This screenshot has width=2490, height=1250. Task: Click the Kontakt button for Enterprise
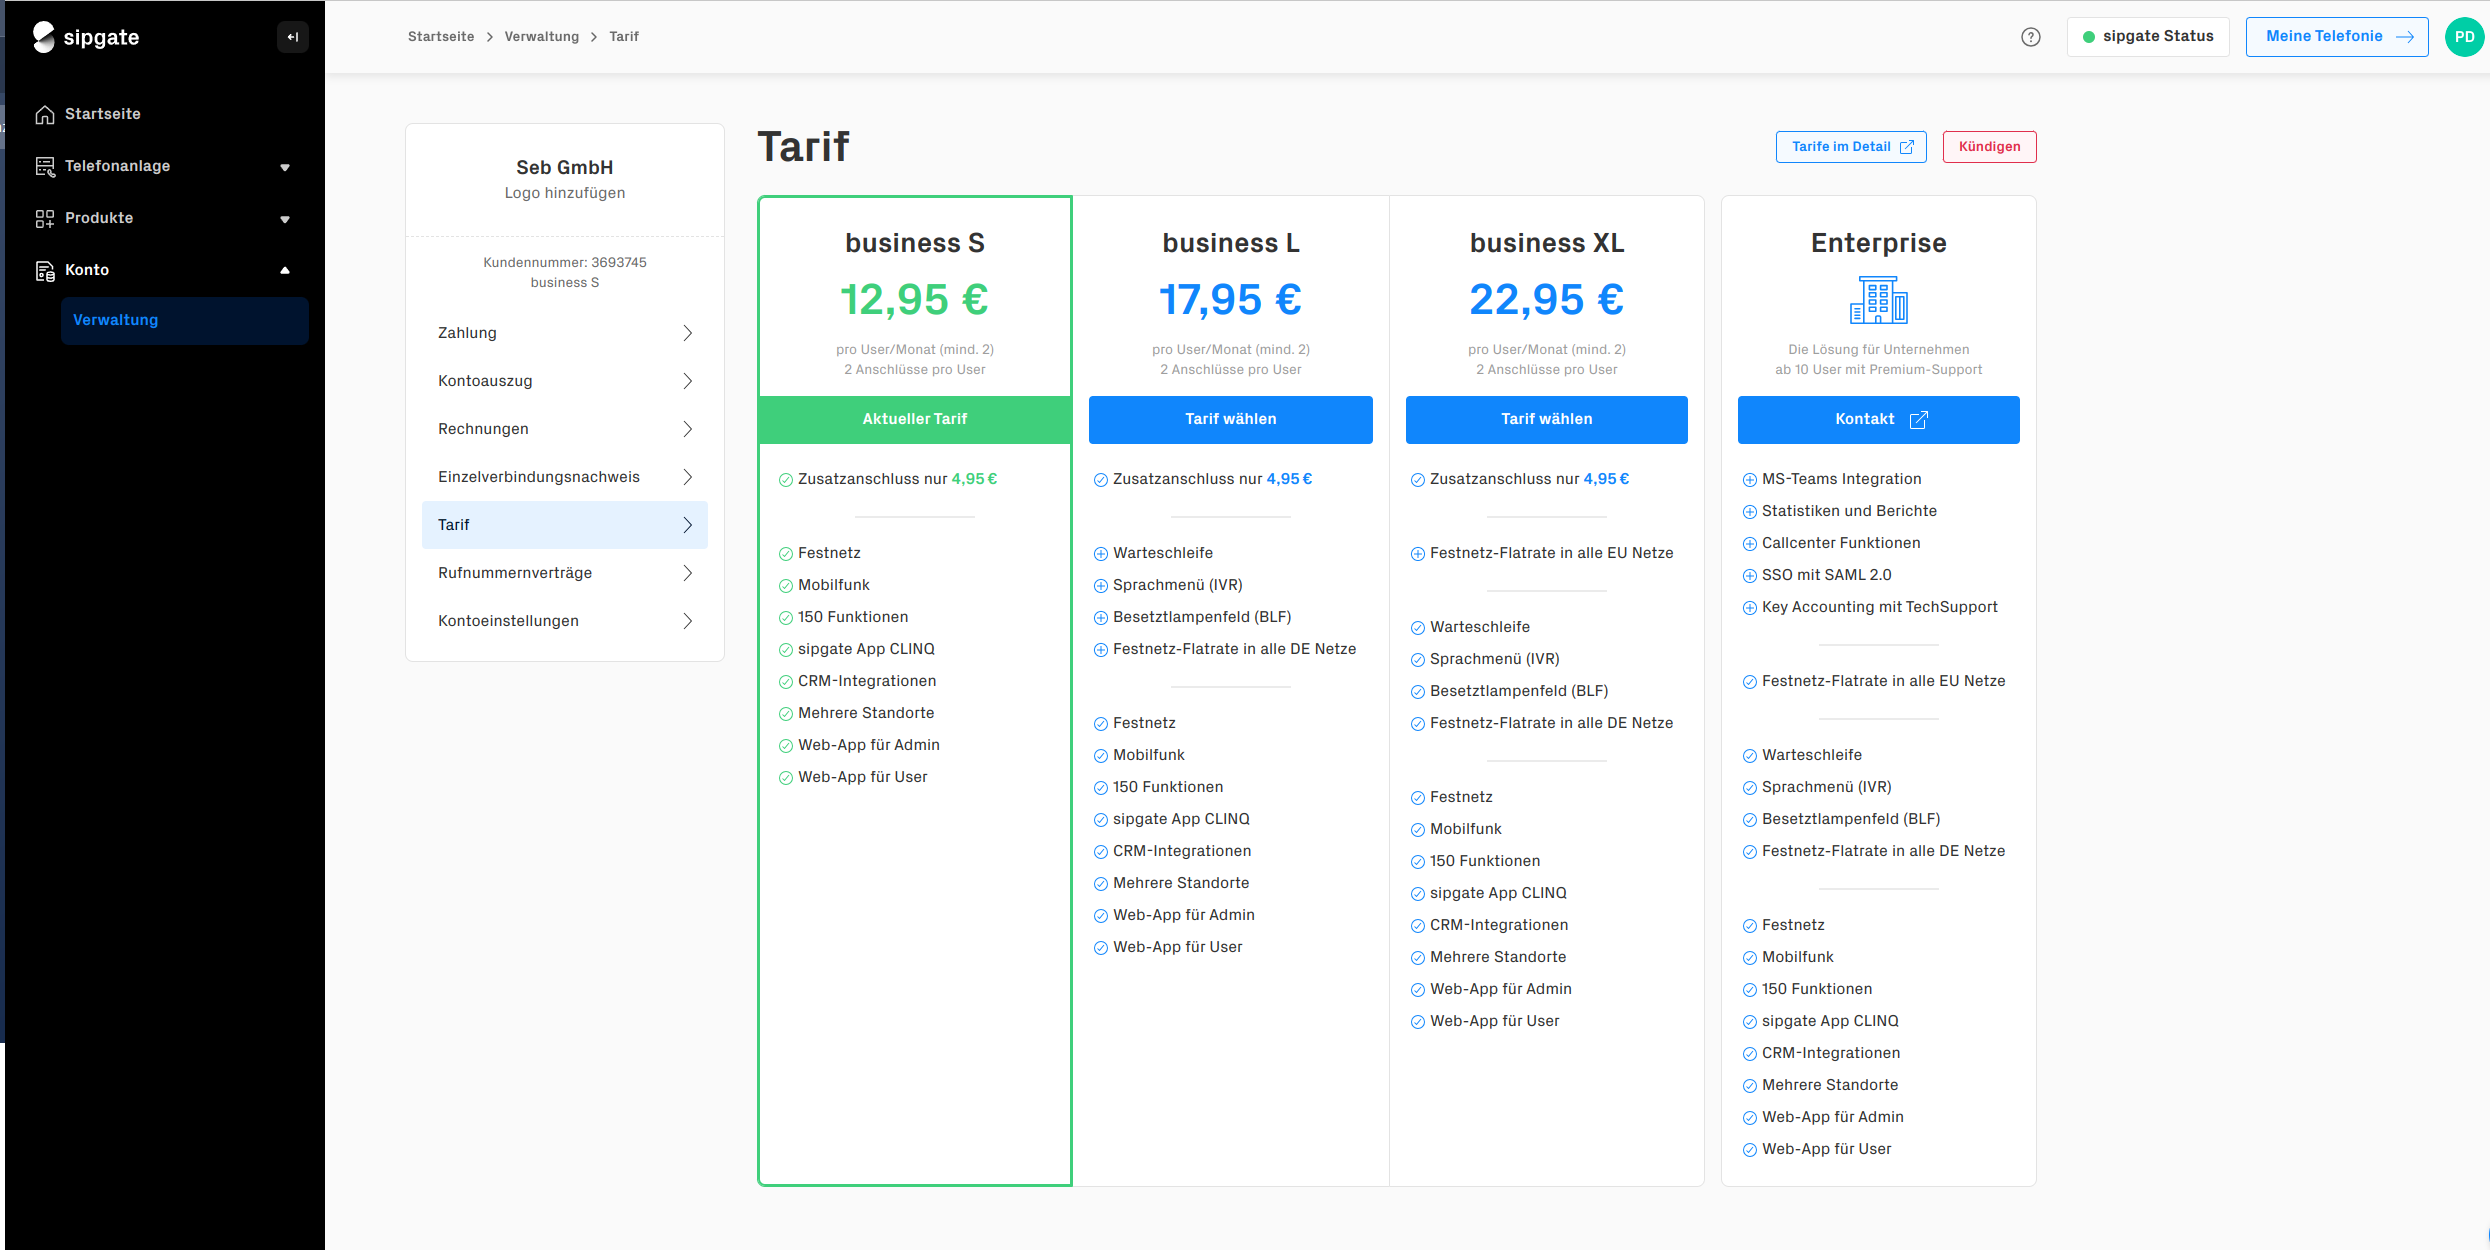click(1878, 420)
